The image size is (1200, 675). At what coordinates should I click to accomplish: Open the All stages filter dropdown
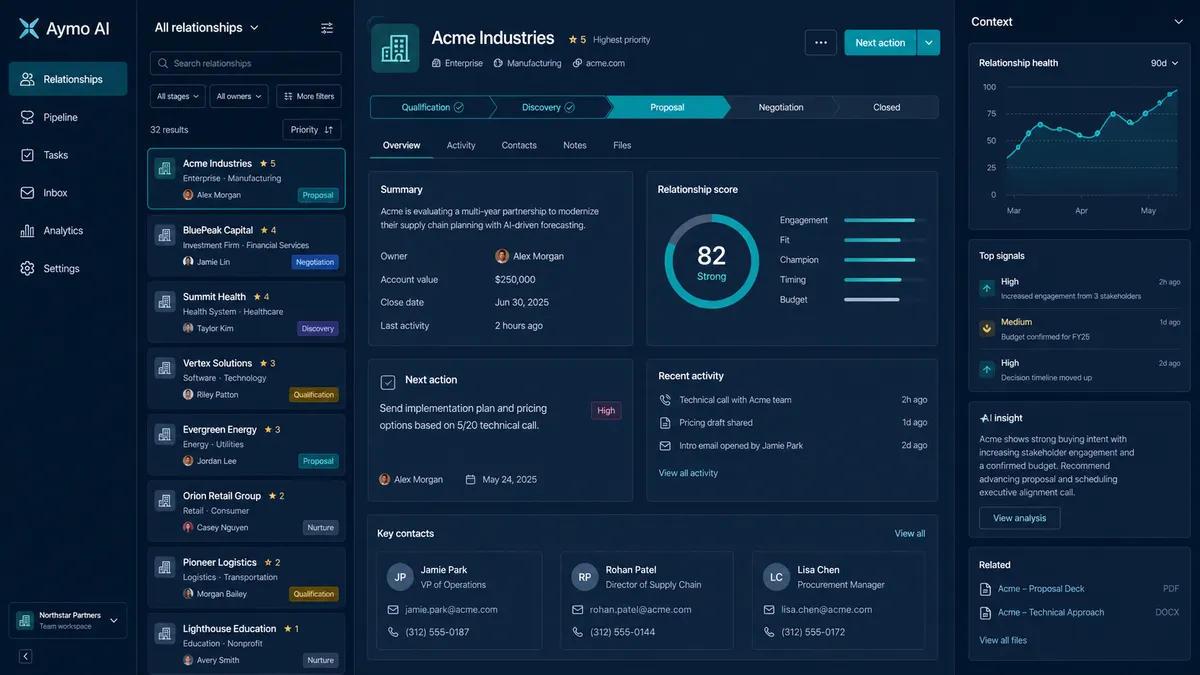point(177,97)
